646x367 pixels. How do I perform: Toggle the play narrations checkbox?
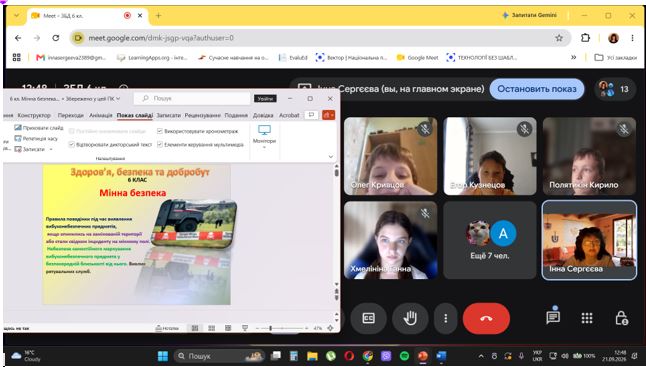tap(72, 145)
